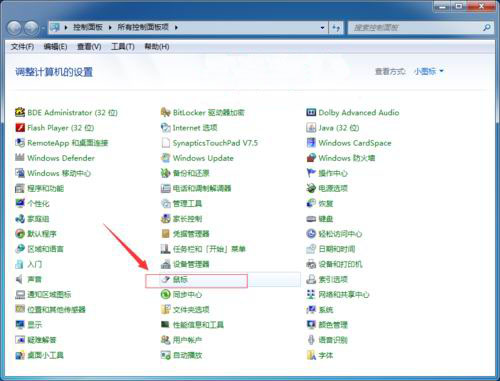Image resolution: width=500 pixels, height=381 pixels.
Task: Open 疑难解答 link
Action: tap(42, 340)
